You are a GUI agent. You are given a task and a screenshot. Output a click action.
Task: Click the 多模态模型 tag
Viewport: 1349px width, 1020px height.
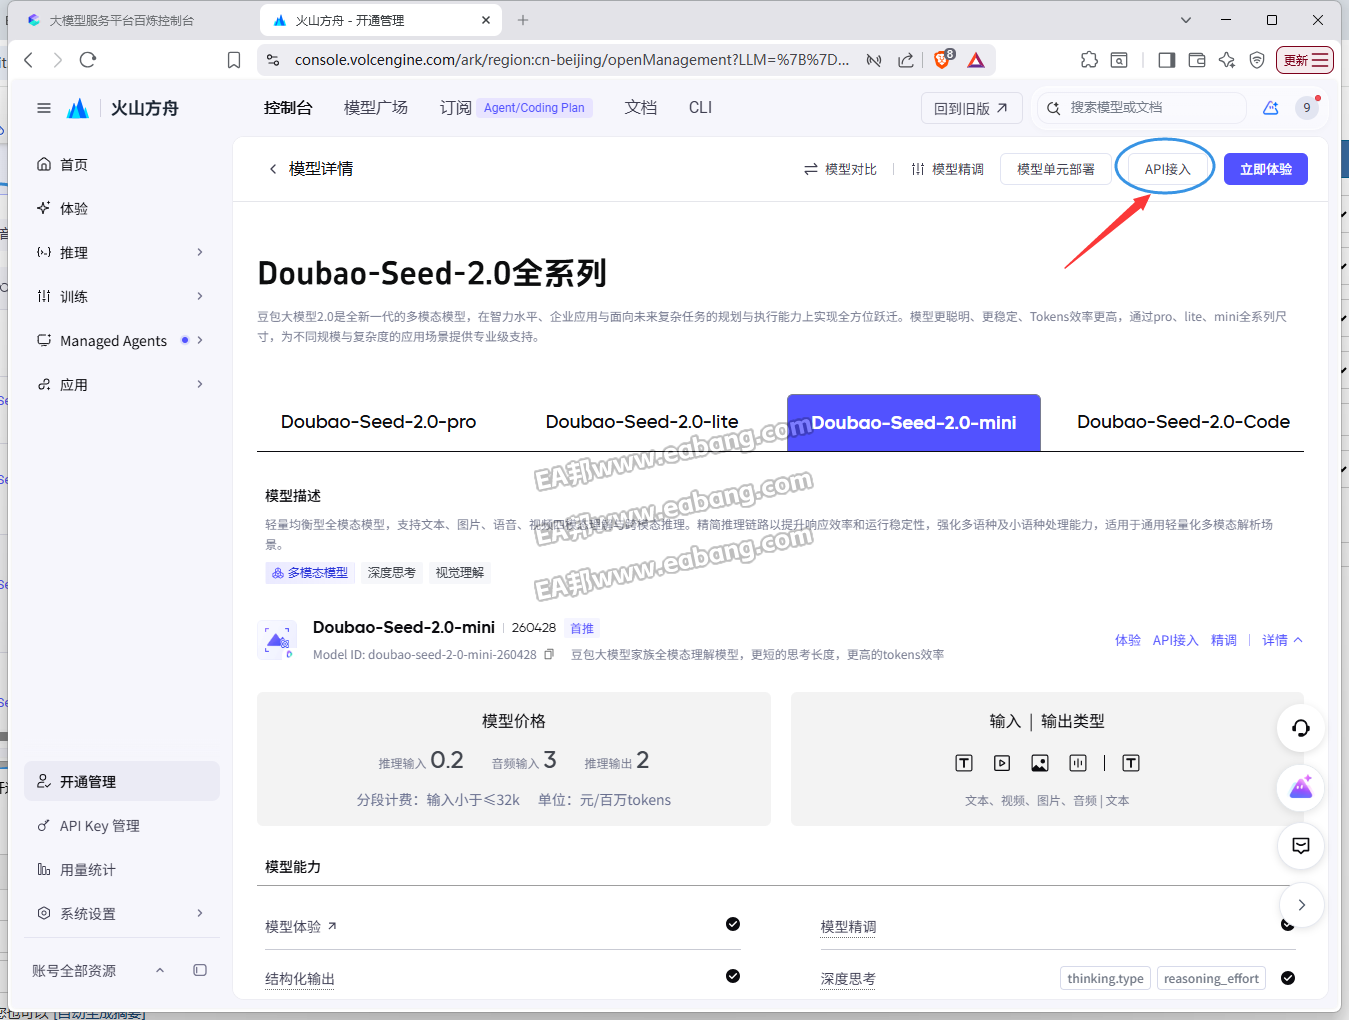[x=310, y=573]
